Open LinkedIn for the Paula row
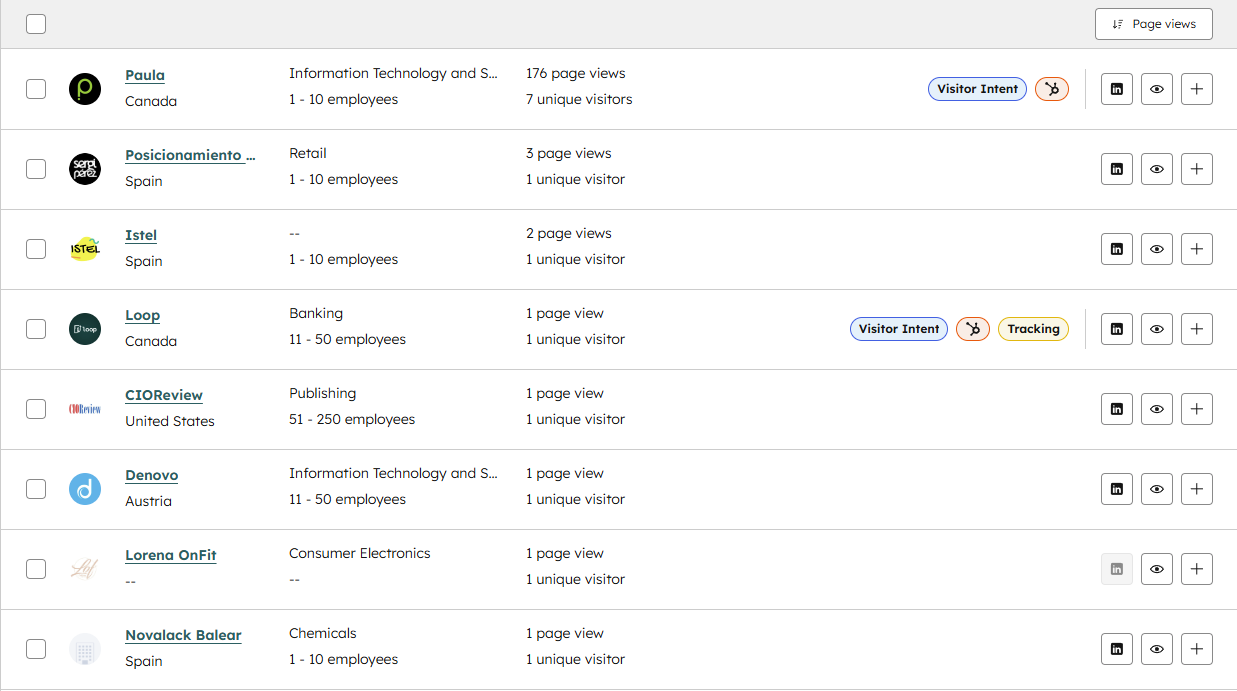 pyautogui.click(x=1117, y=89)
